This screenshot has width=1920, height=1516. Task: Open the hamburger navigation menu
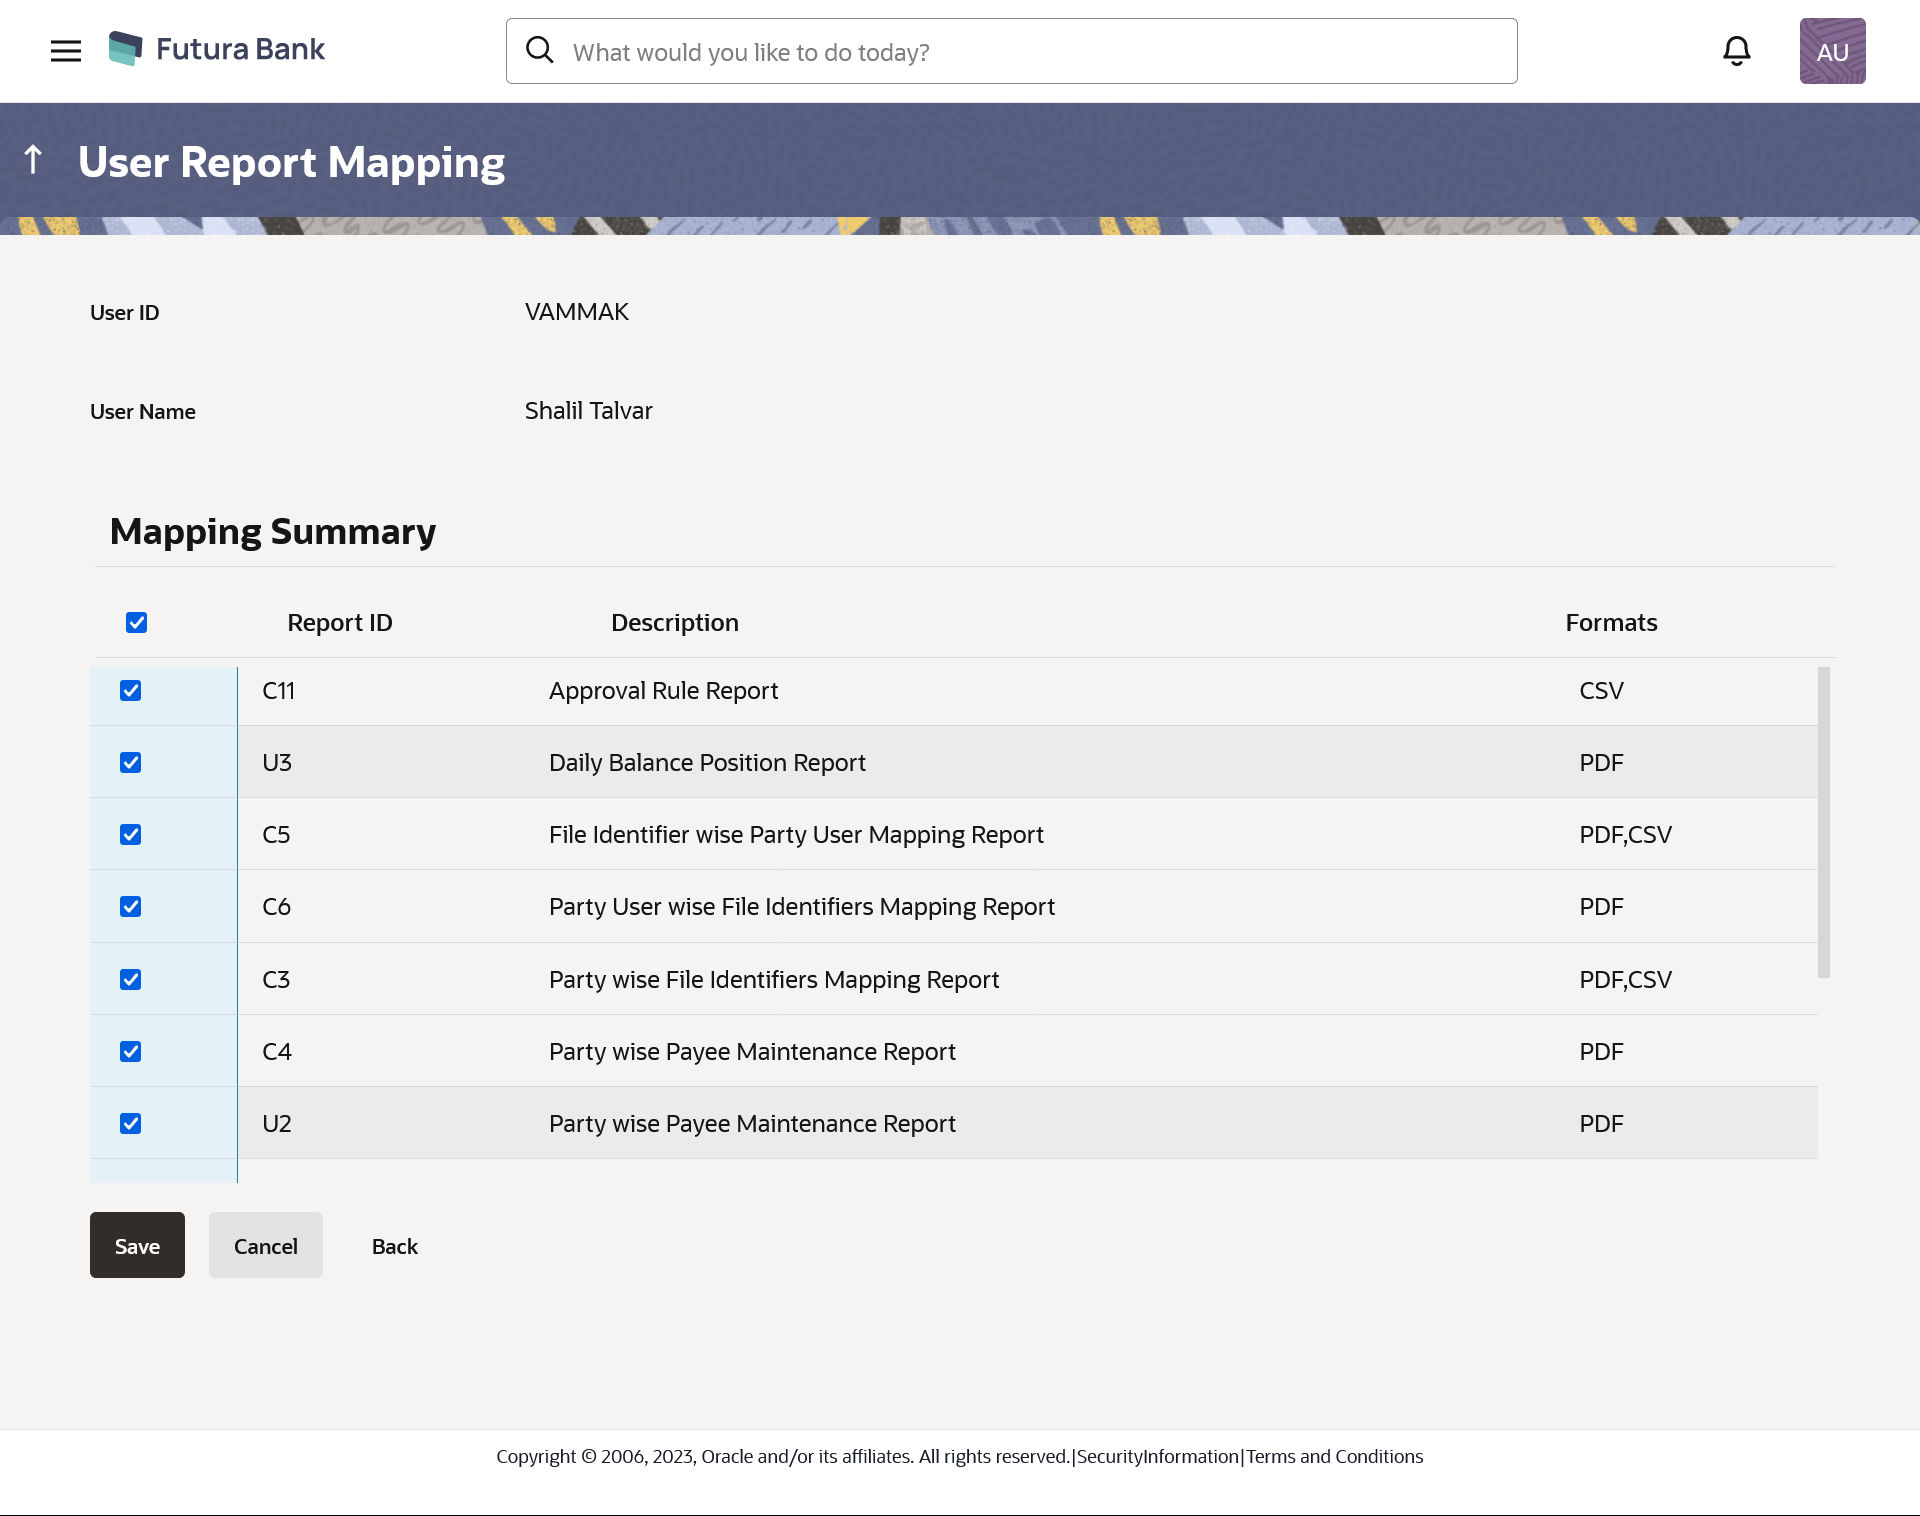tap(66, 51)
